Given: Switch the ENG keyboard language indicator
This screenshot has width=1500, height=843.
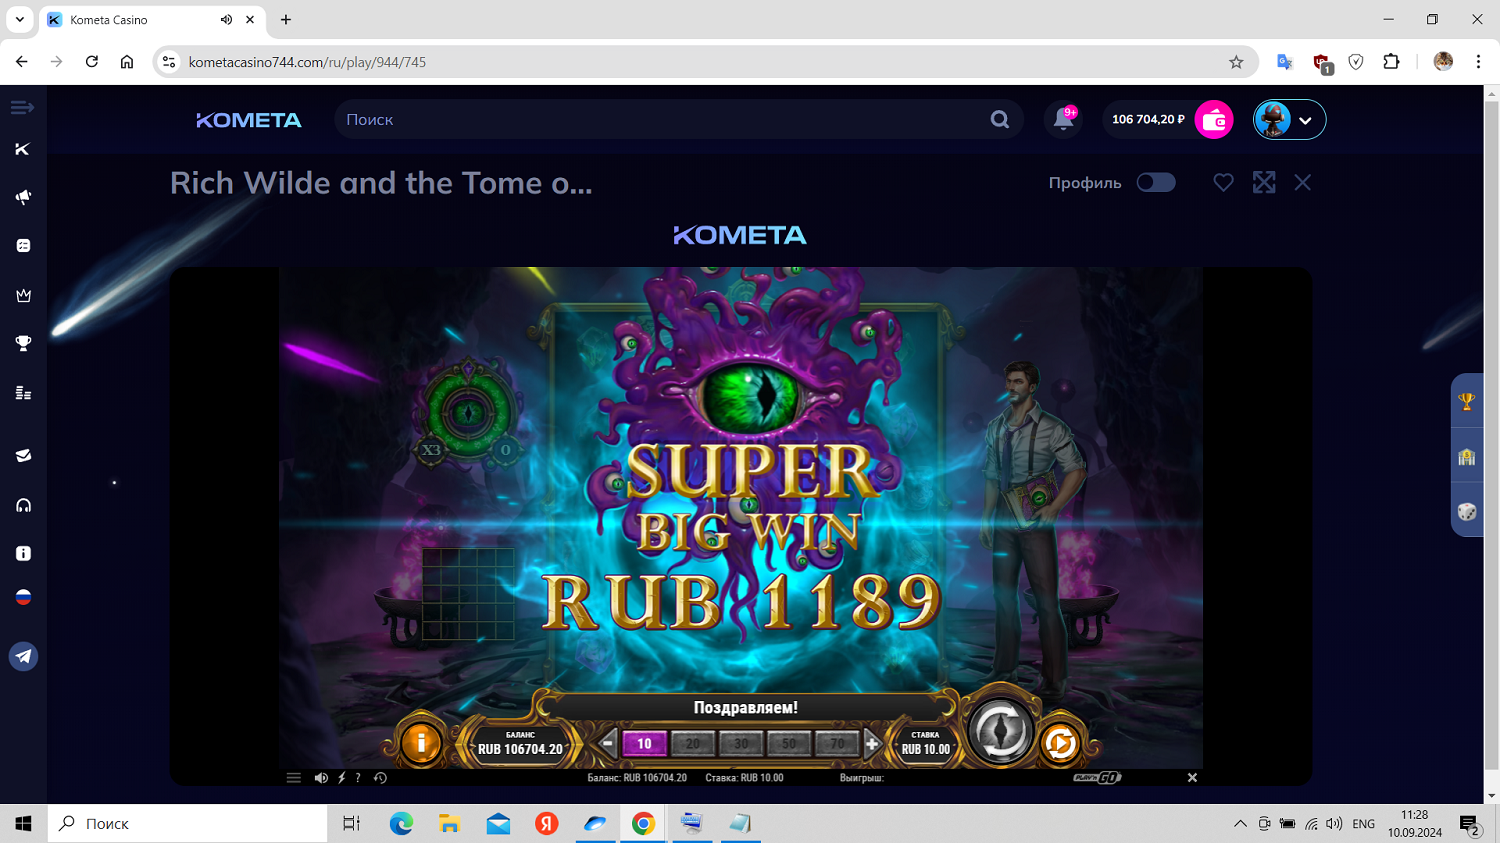Looking at the screenshot, I should point(1363,824).
